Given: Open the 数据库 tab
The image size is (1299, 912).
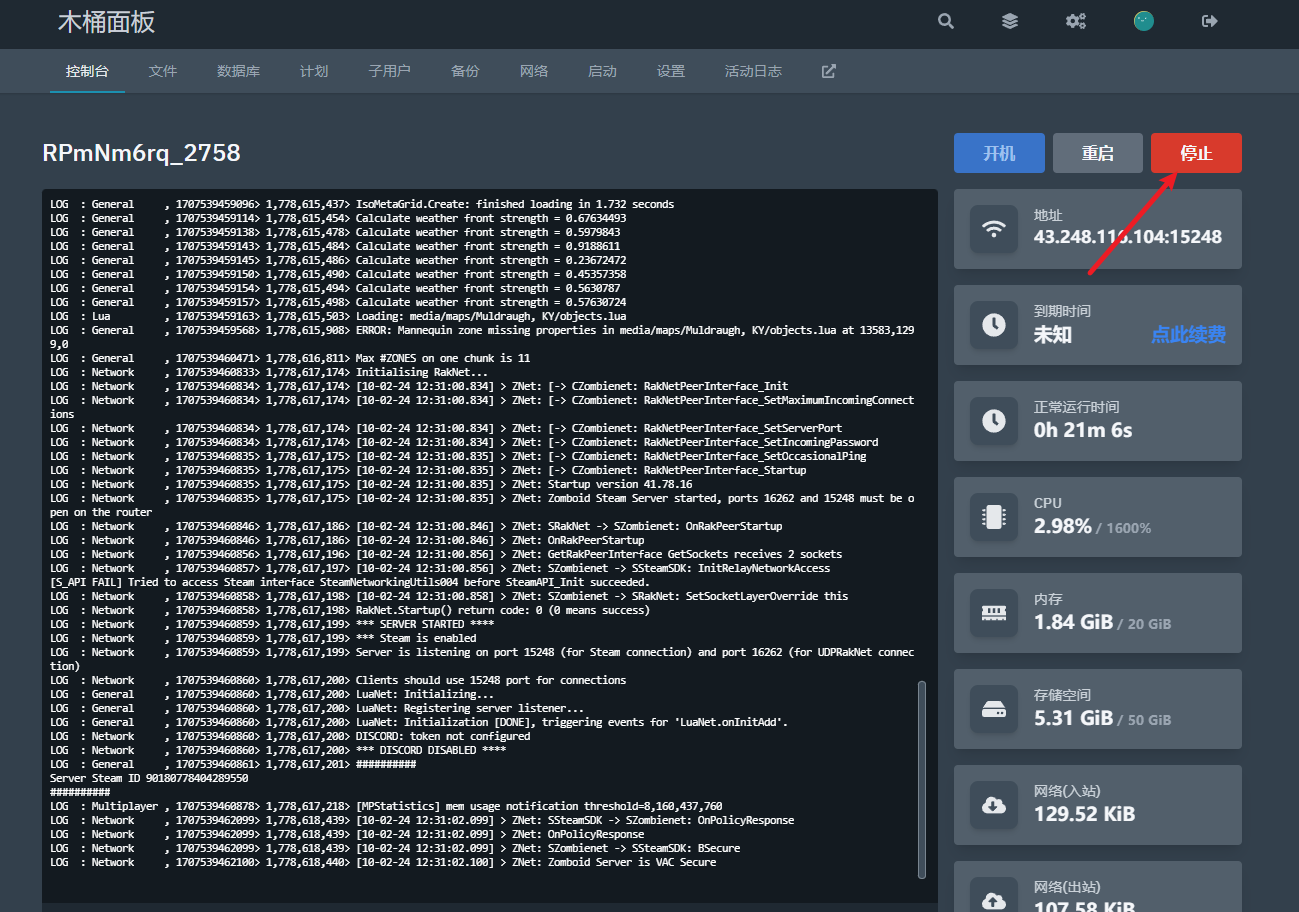Looking at the screenshot, I should point(238,71).
